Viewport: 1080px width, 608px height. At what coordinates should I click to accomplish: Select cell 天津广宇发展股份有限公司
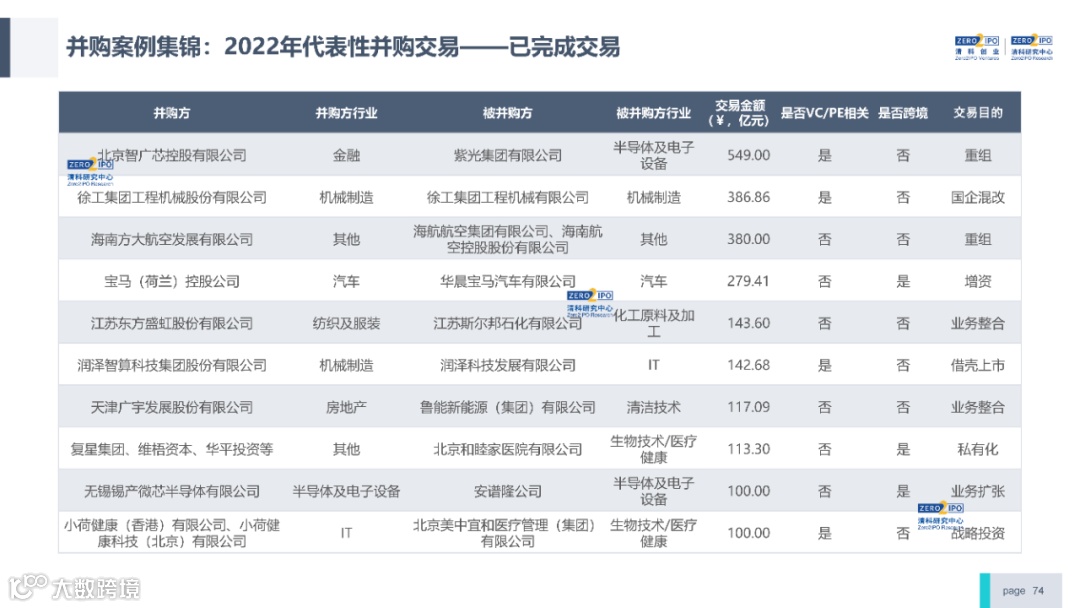(172, 407)
